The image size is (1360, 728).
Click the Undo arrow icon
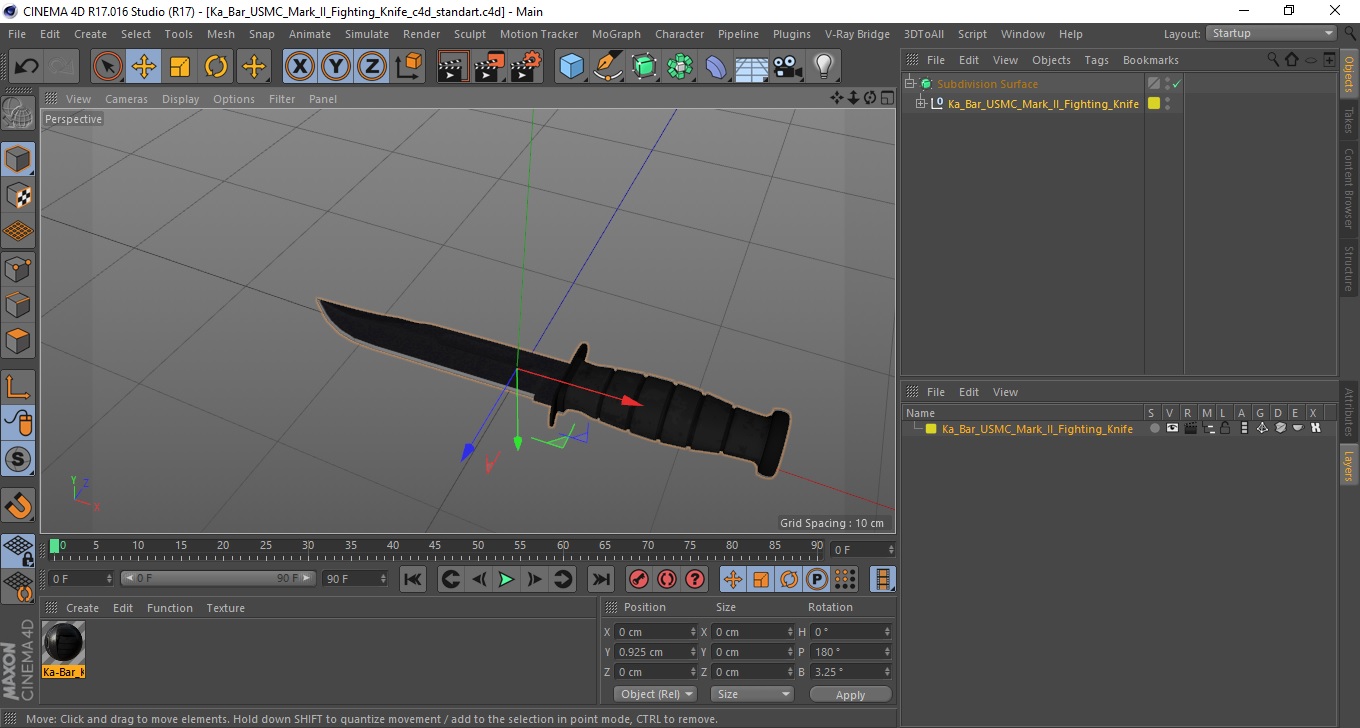click(x=26, y=67)
